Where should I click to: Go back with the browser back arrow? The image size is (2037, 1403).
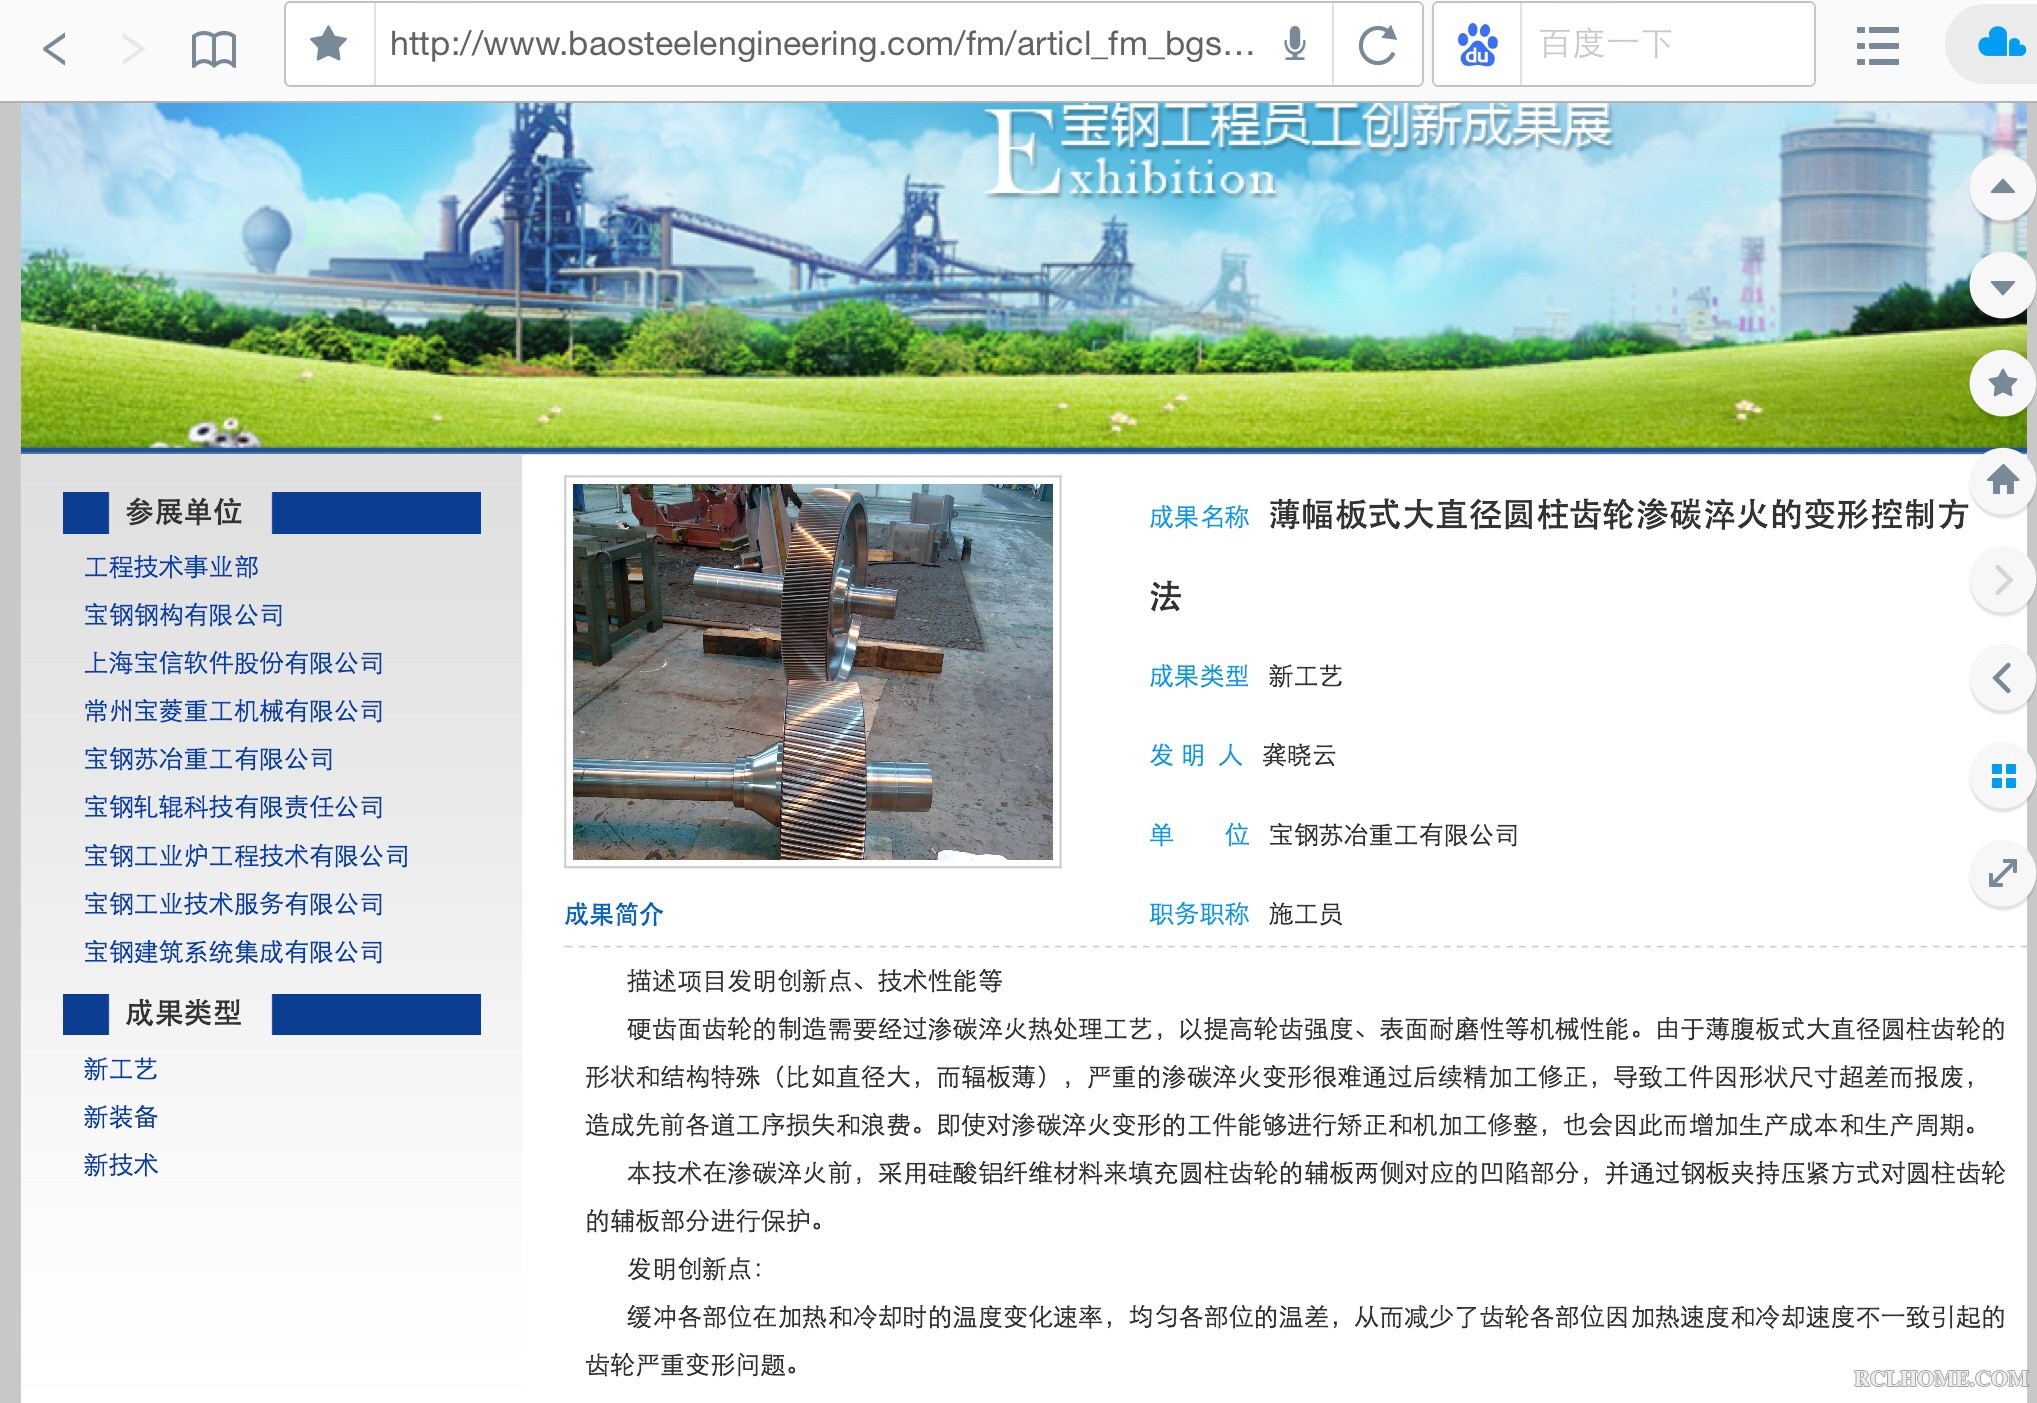(55, 47)
